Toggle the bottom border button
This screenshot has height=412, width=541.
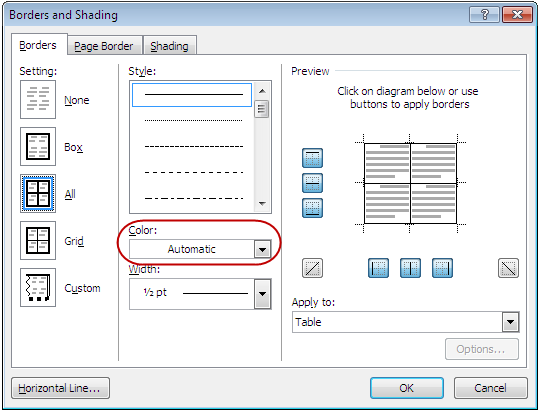pyautogui.click(x=312, y=208)
